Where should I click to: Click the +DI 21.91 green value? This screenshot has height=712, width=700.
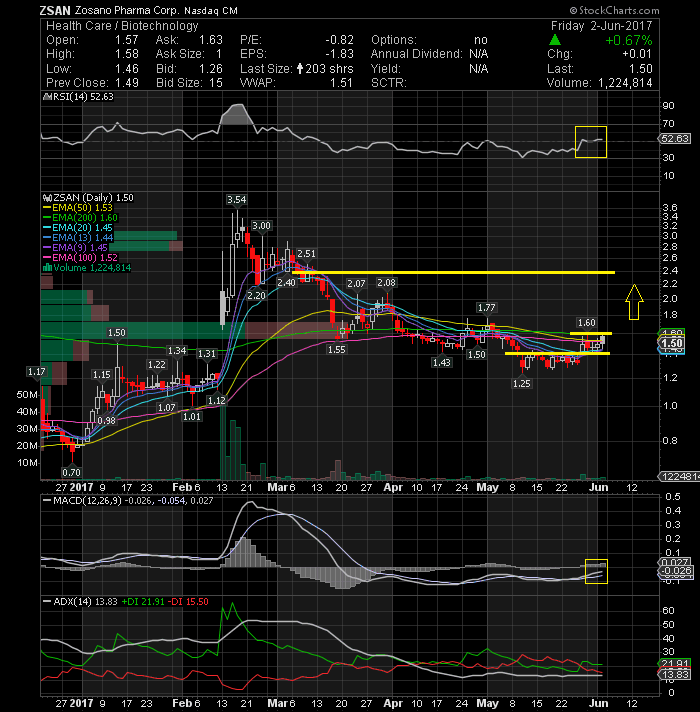[x=143, y=602]
